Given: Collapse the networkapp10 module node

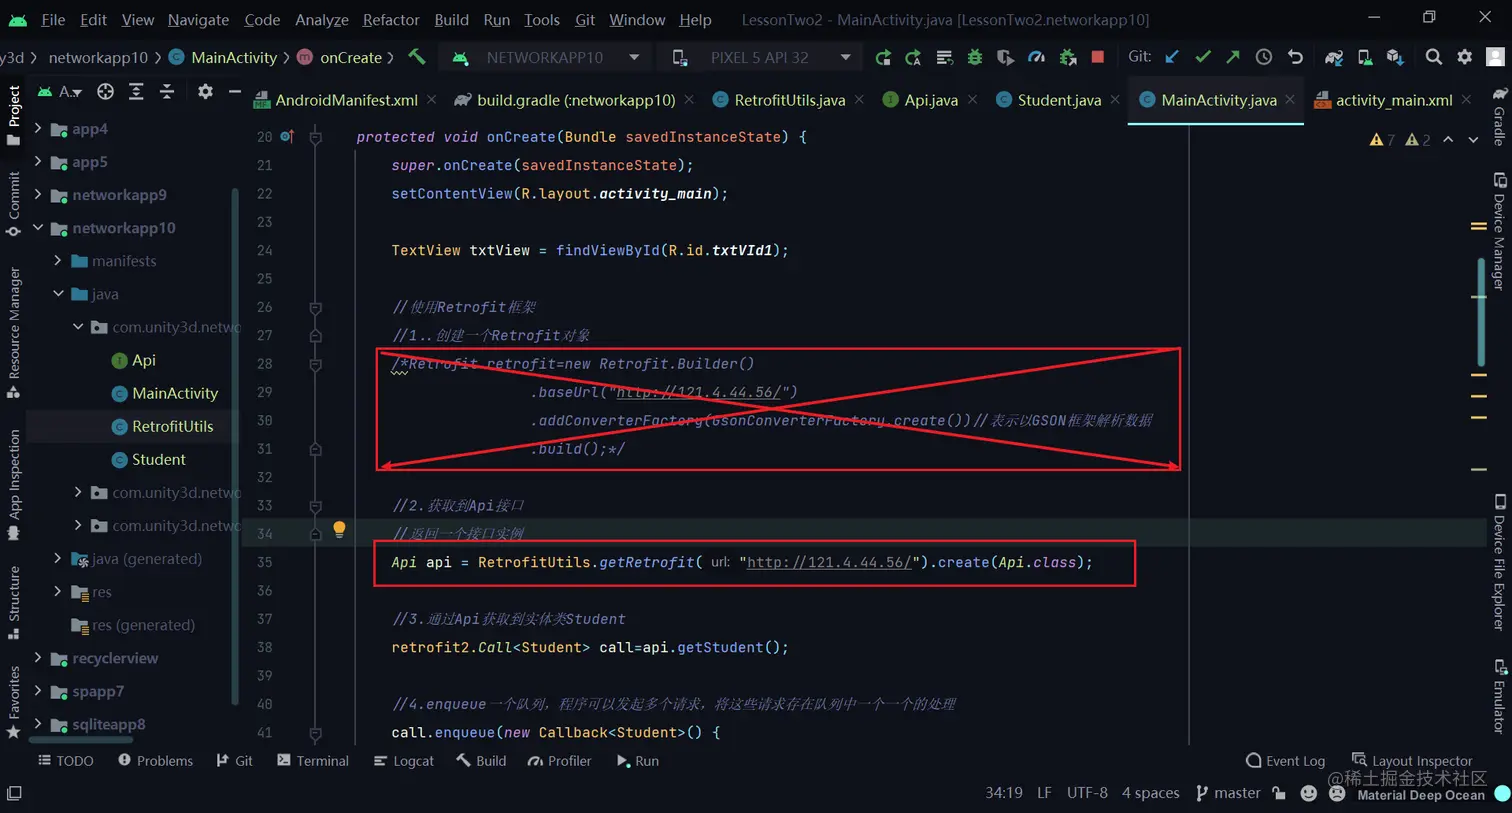Looking at the screenshot, I should point(38,228).
